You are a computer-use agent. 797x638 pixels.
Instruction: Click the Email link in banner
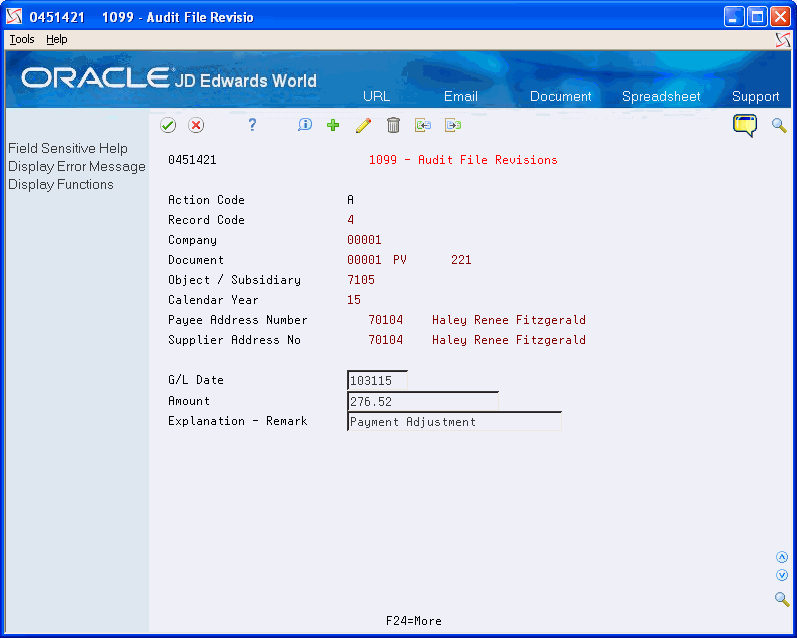[461, 96]
